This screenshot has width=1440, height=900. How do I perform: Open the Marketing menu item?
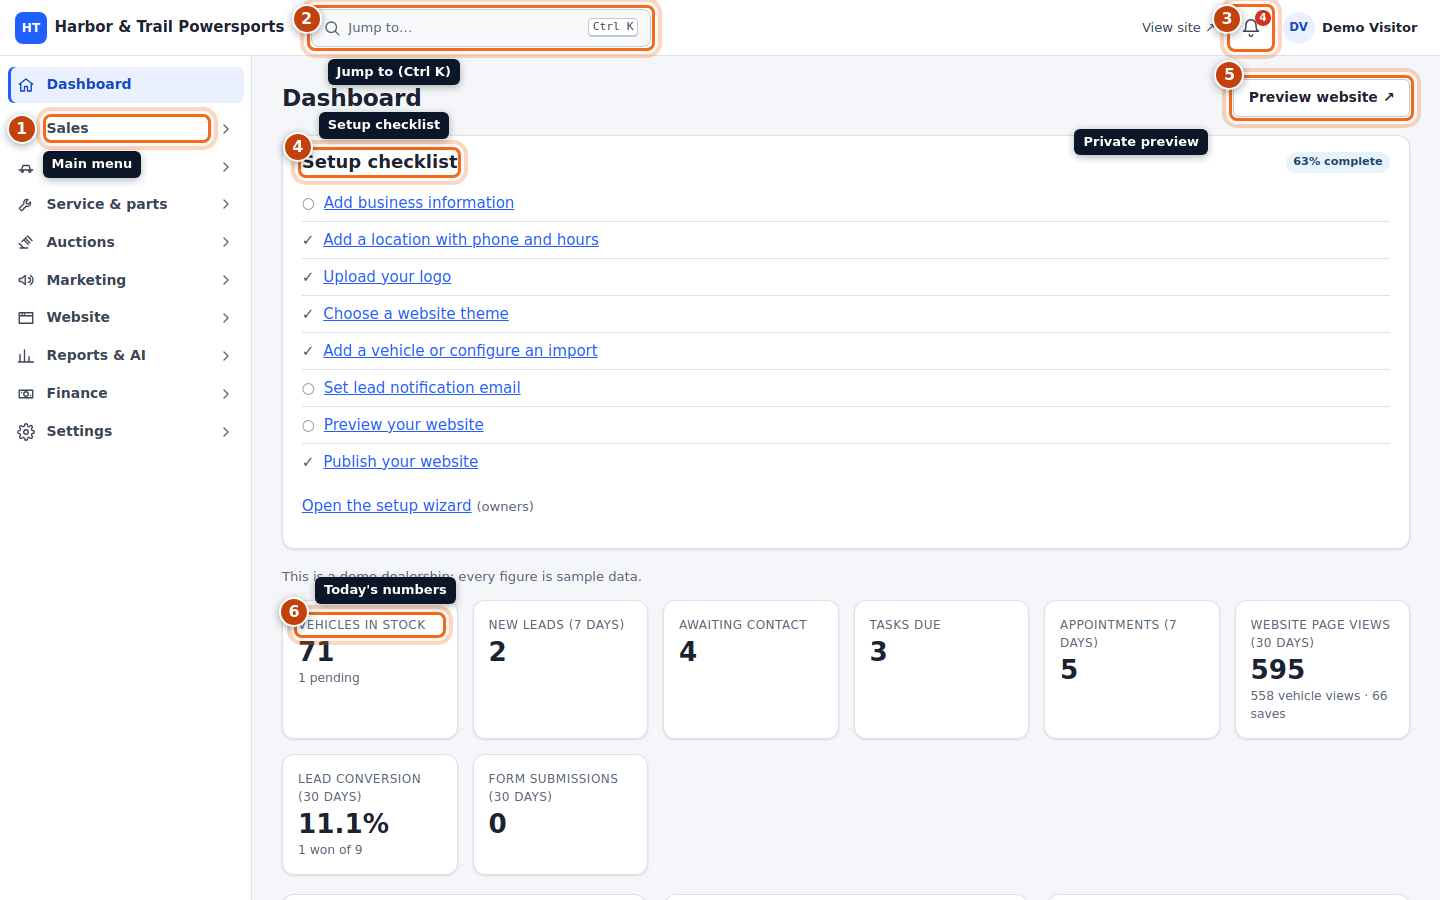point(126,280)
